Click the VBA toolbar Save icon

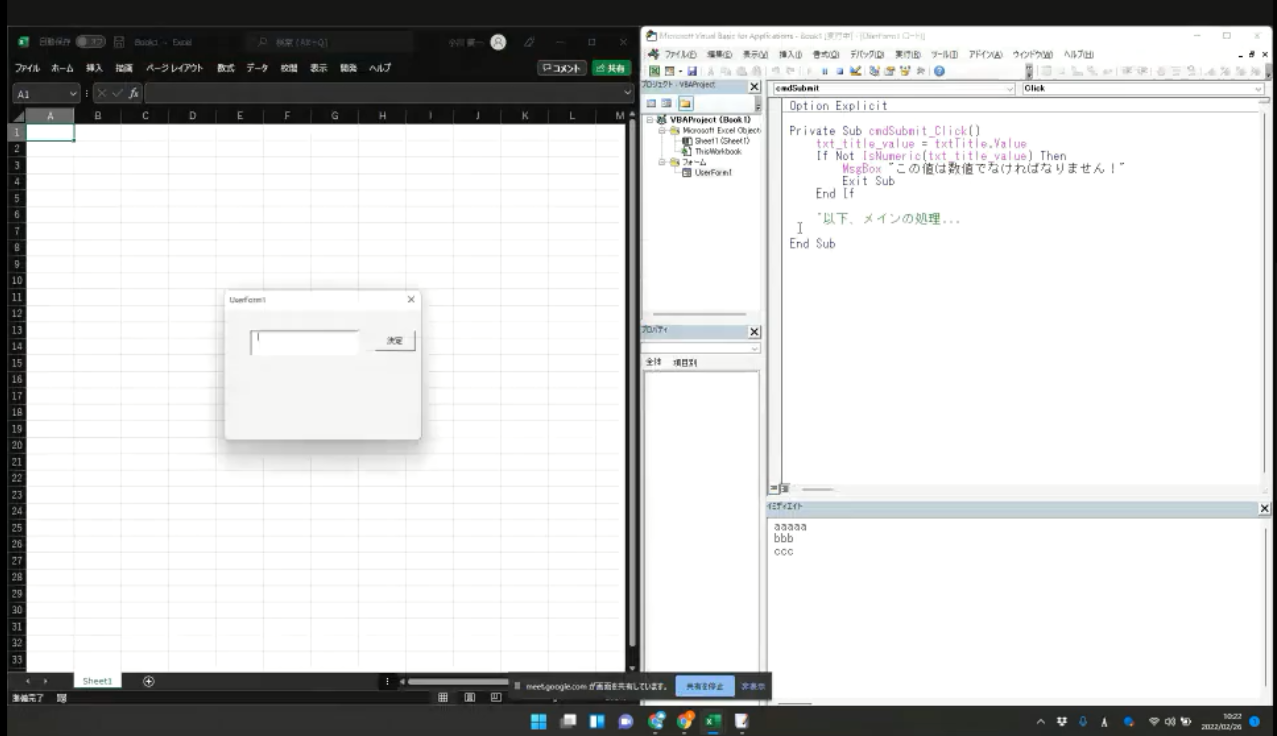(692, 72)
